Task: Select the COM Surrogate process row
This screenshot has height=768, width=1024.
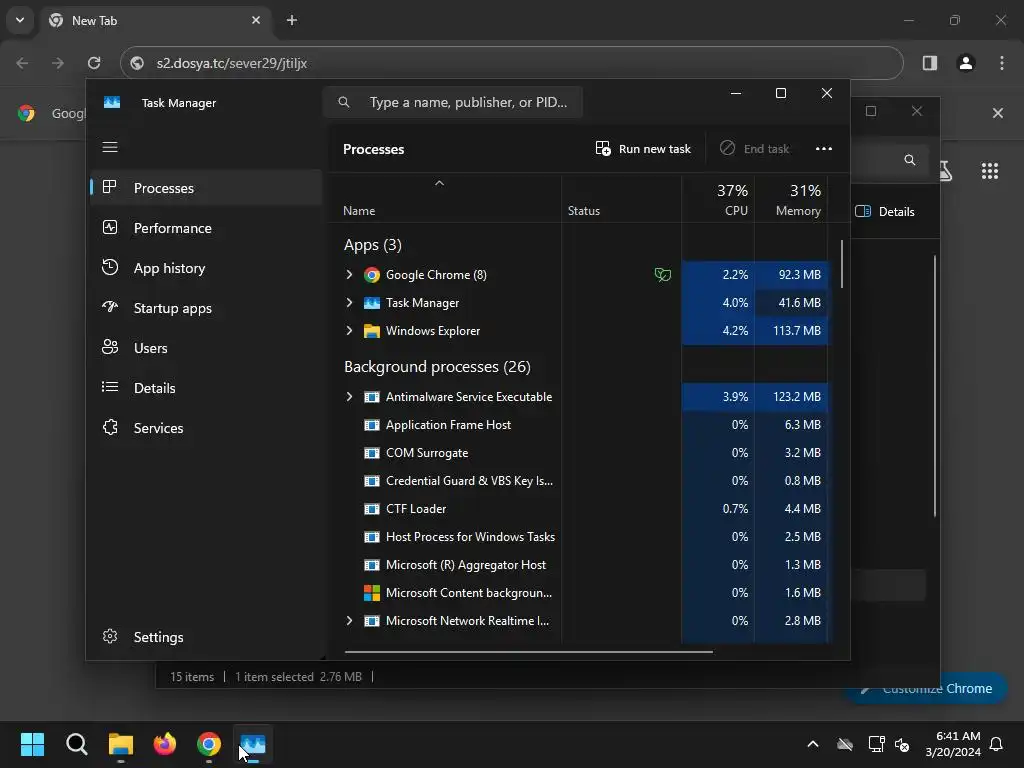Action: point(578,453)
